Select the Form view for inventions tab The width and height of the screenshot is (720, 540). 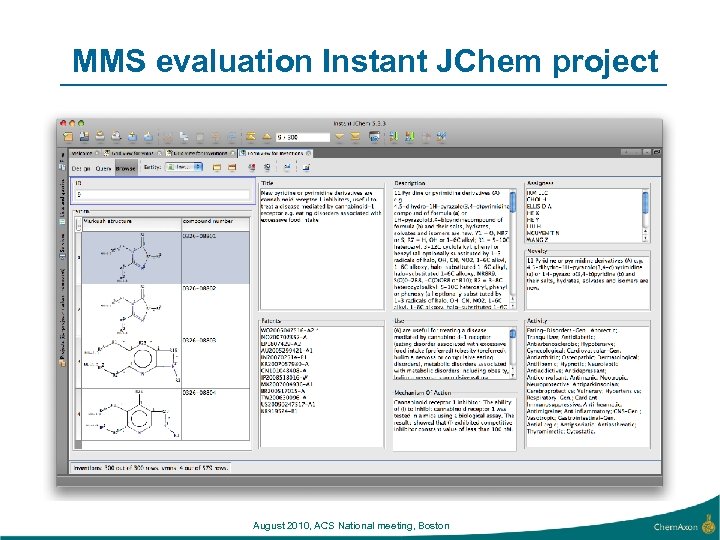pos(275,153)
